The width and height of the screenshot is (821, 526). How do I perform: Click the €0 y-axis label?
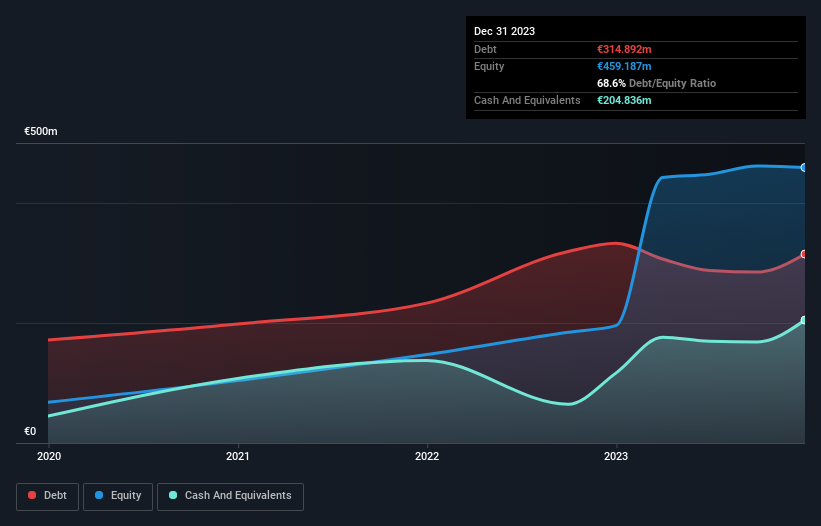[x=30, y=431]
